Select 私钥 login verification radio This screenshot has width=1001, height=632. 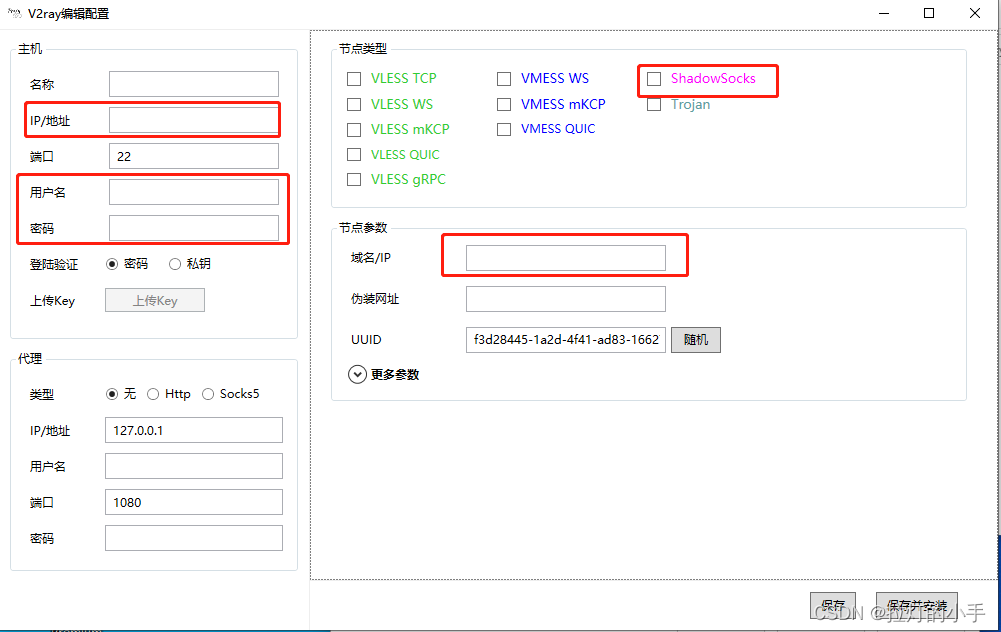[x=175, y=264]
